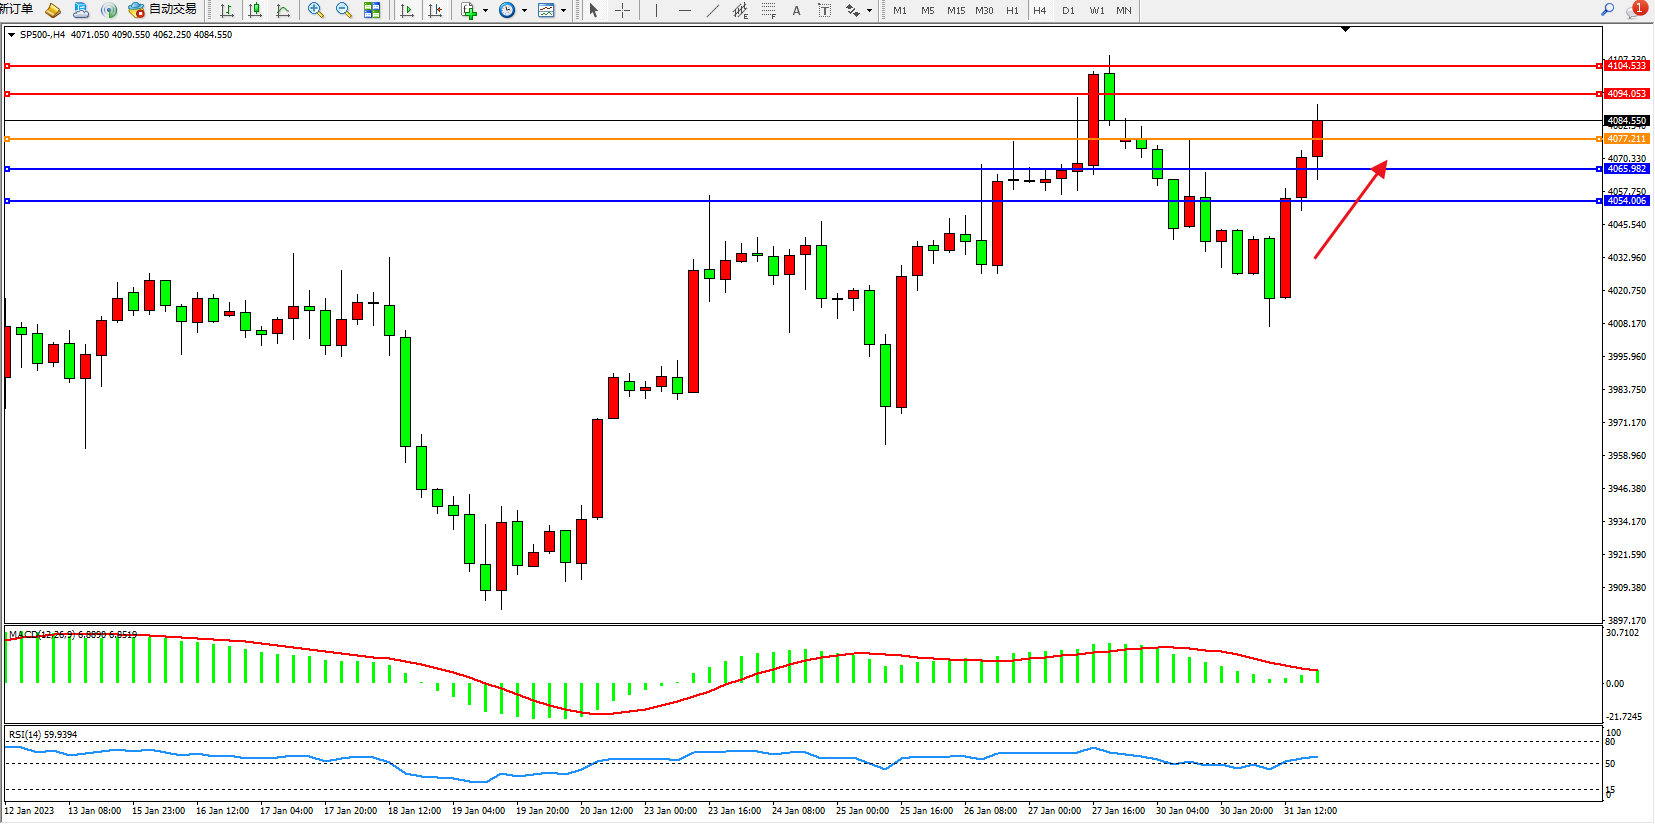
Task: Open chat notifications with red badge
Action: click(x=1636, y=10)
